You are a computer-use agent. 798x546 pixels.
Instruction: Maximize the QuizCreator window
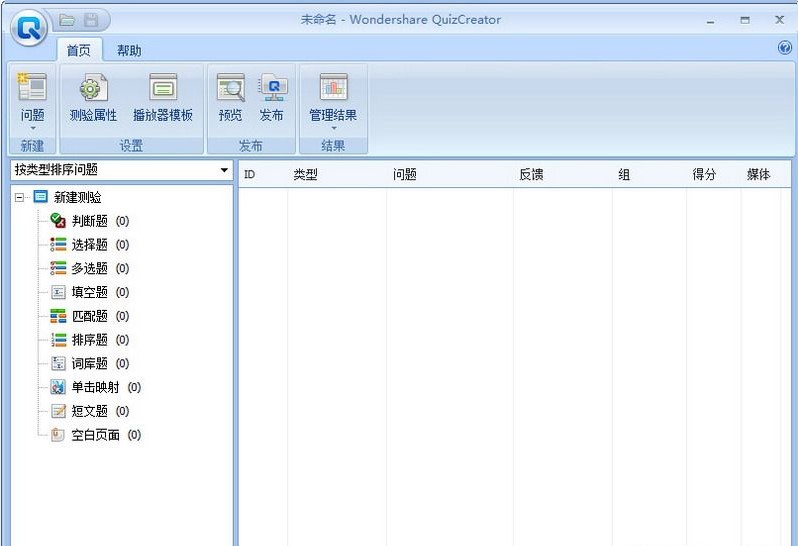[745, 20]
